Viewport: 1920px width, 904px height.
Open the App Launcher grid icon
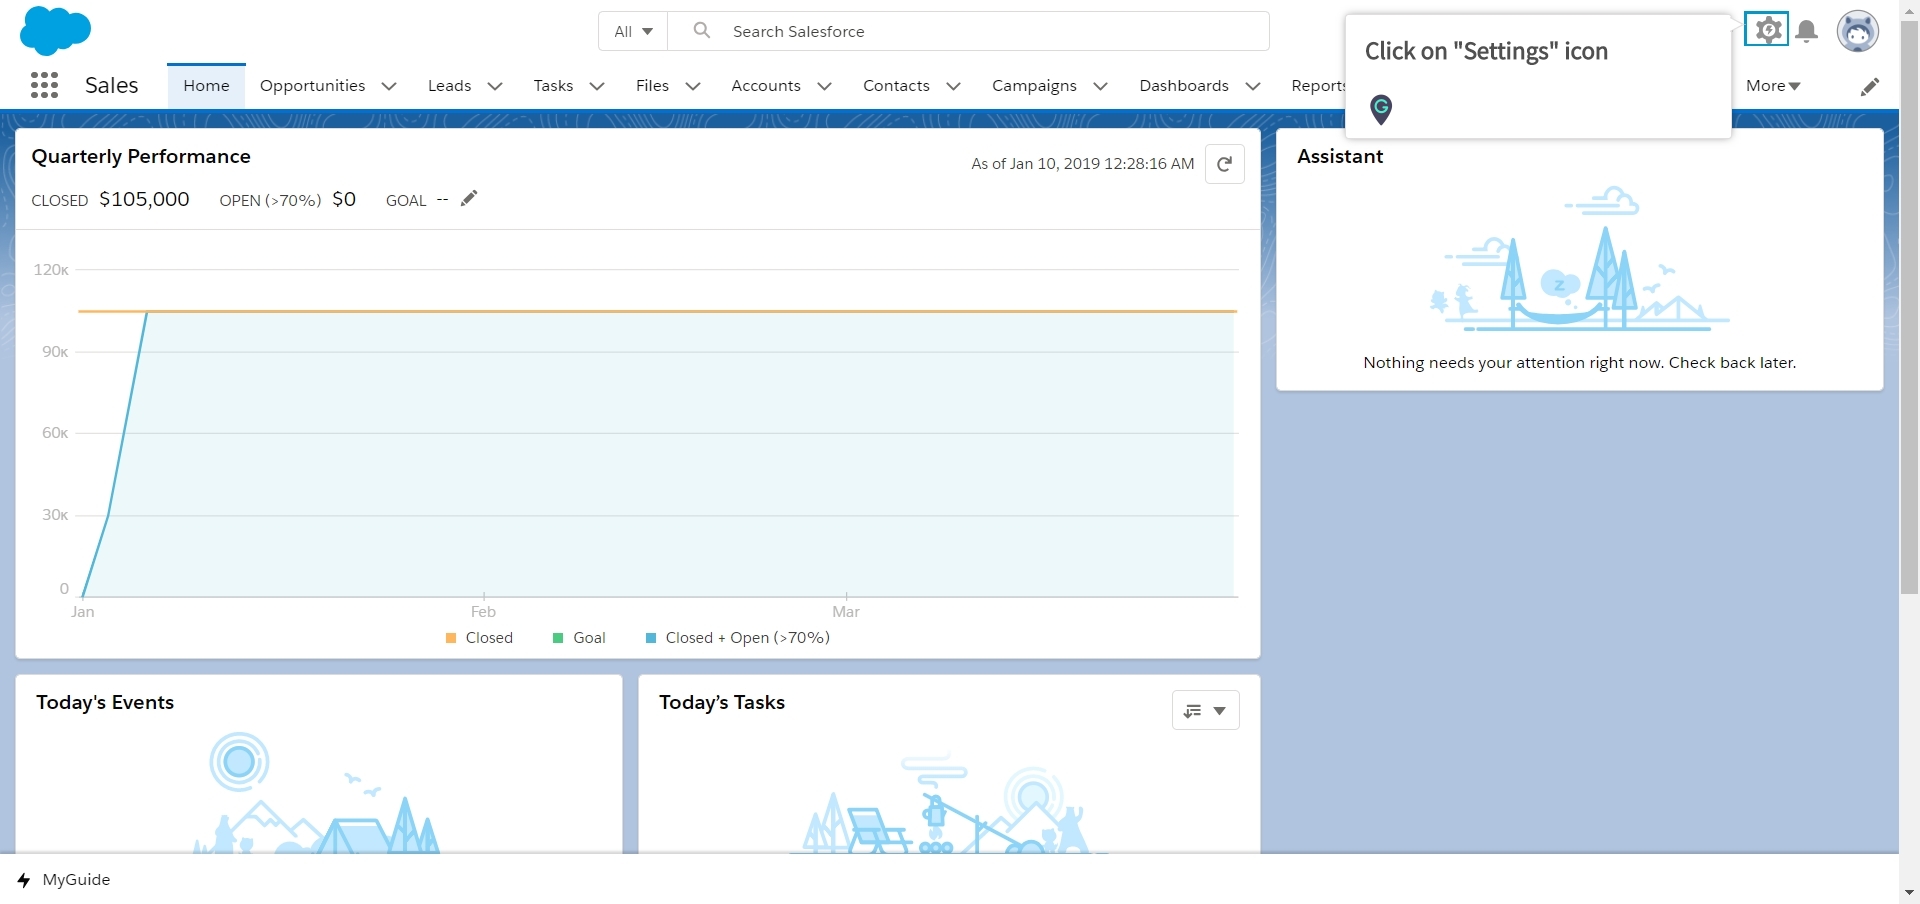(44, 85)
